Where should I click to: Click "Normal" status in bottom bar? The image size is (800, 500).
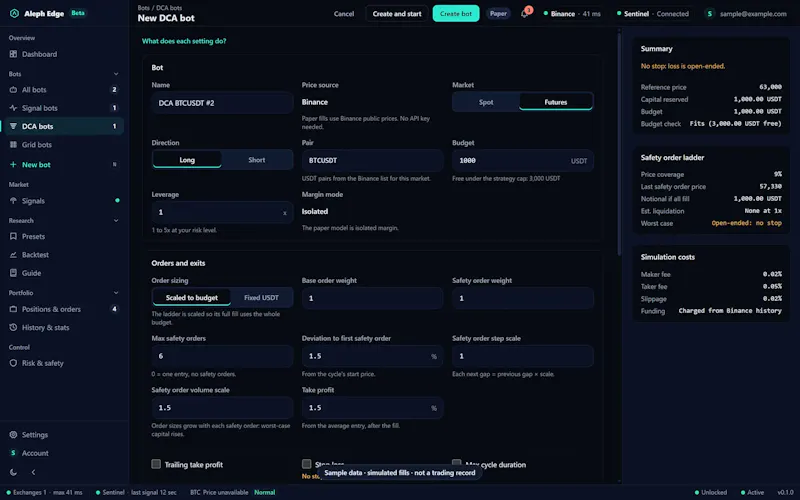(264, 492)
